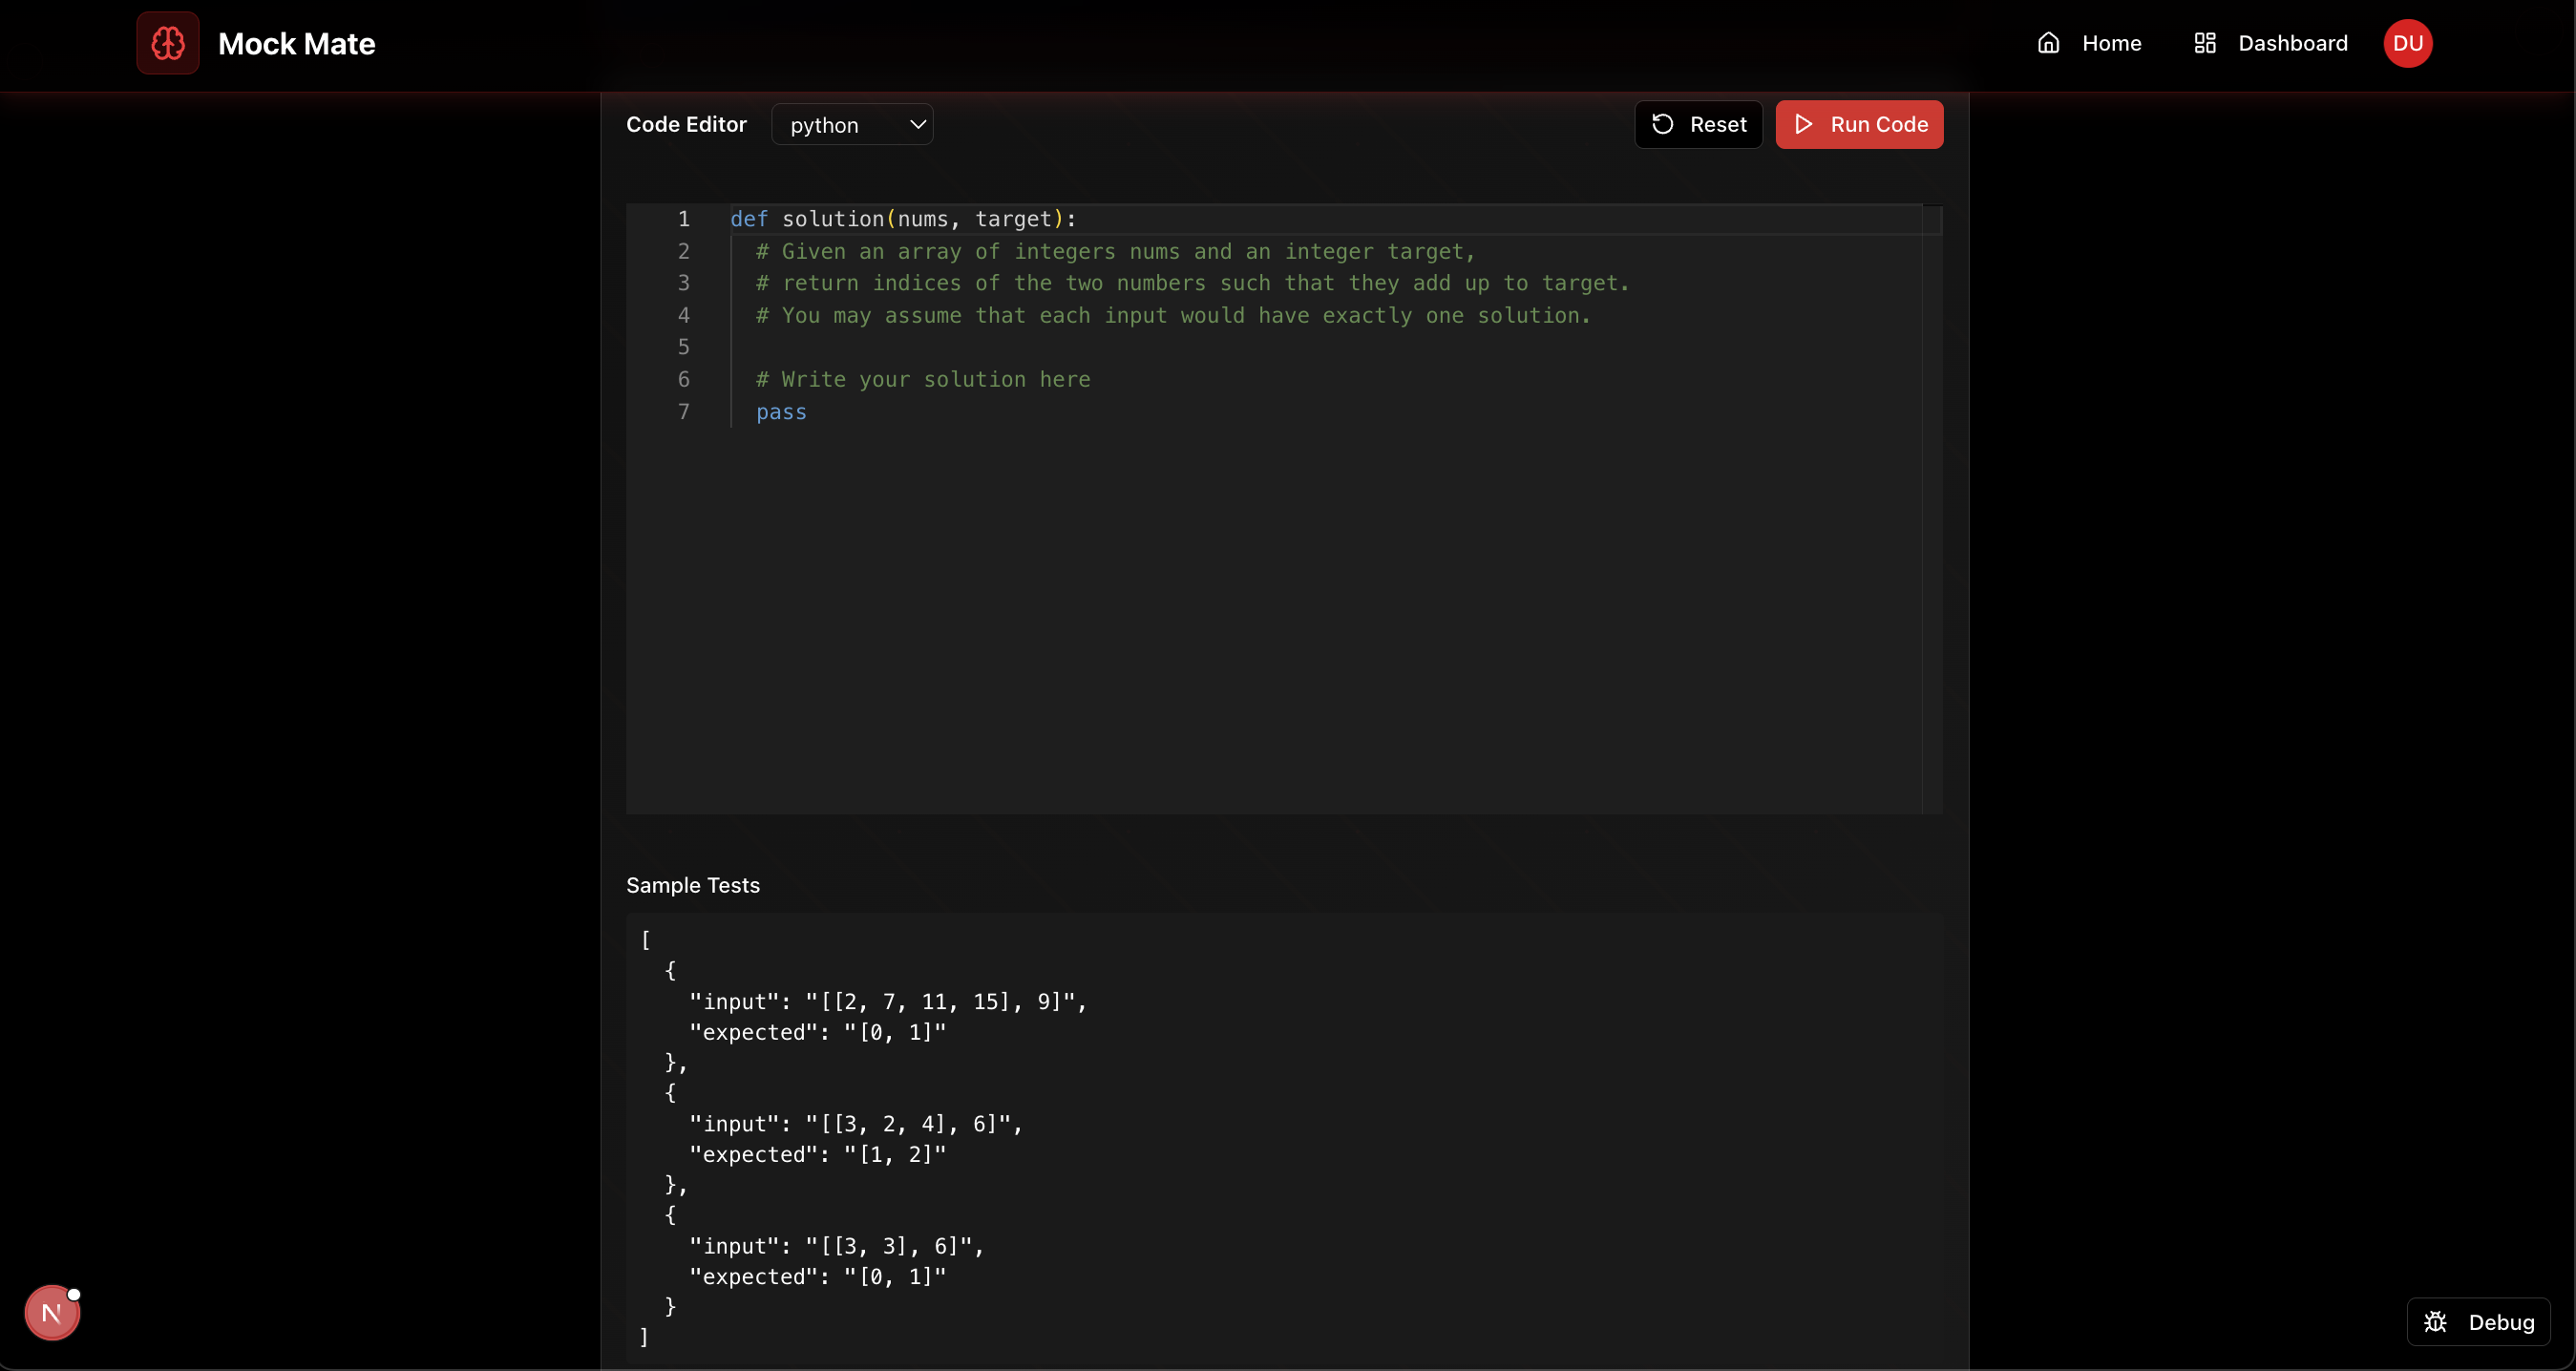This screenshot has width=2576, height=1371.
Task: Click line number 5 in gutter
Action: pyautogui.click(x=683, y=347)
